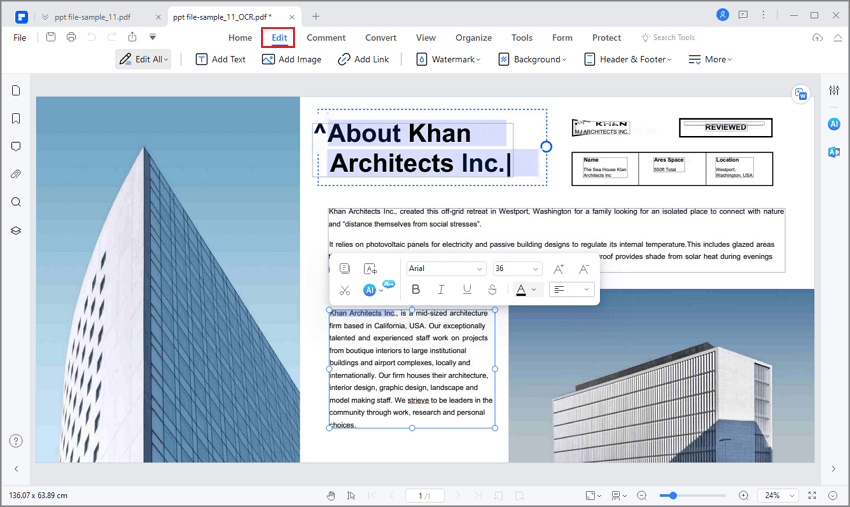Viewport: 850px width, 507px height.
Task: Open the Form tab
Action: 562,37
